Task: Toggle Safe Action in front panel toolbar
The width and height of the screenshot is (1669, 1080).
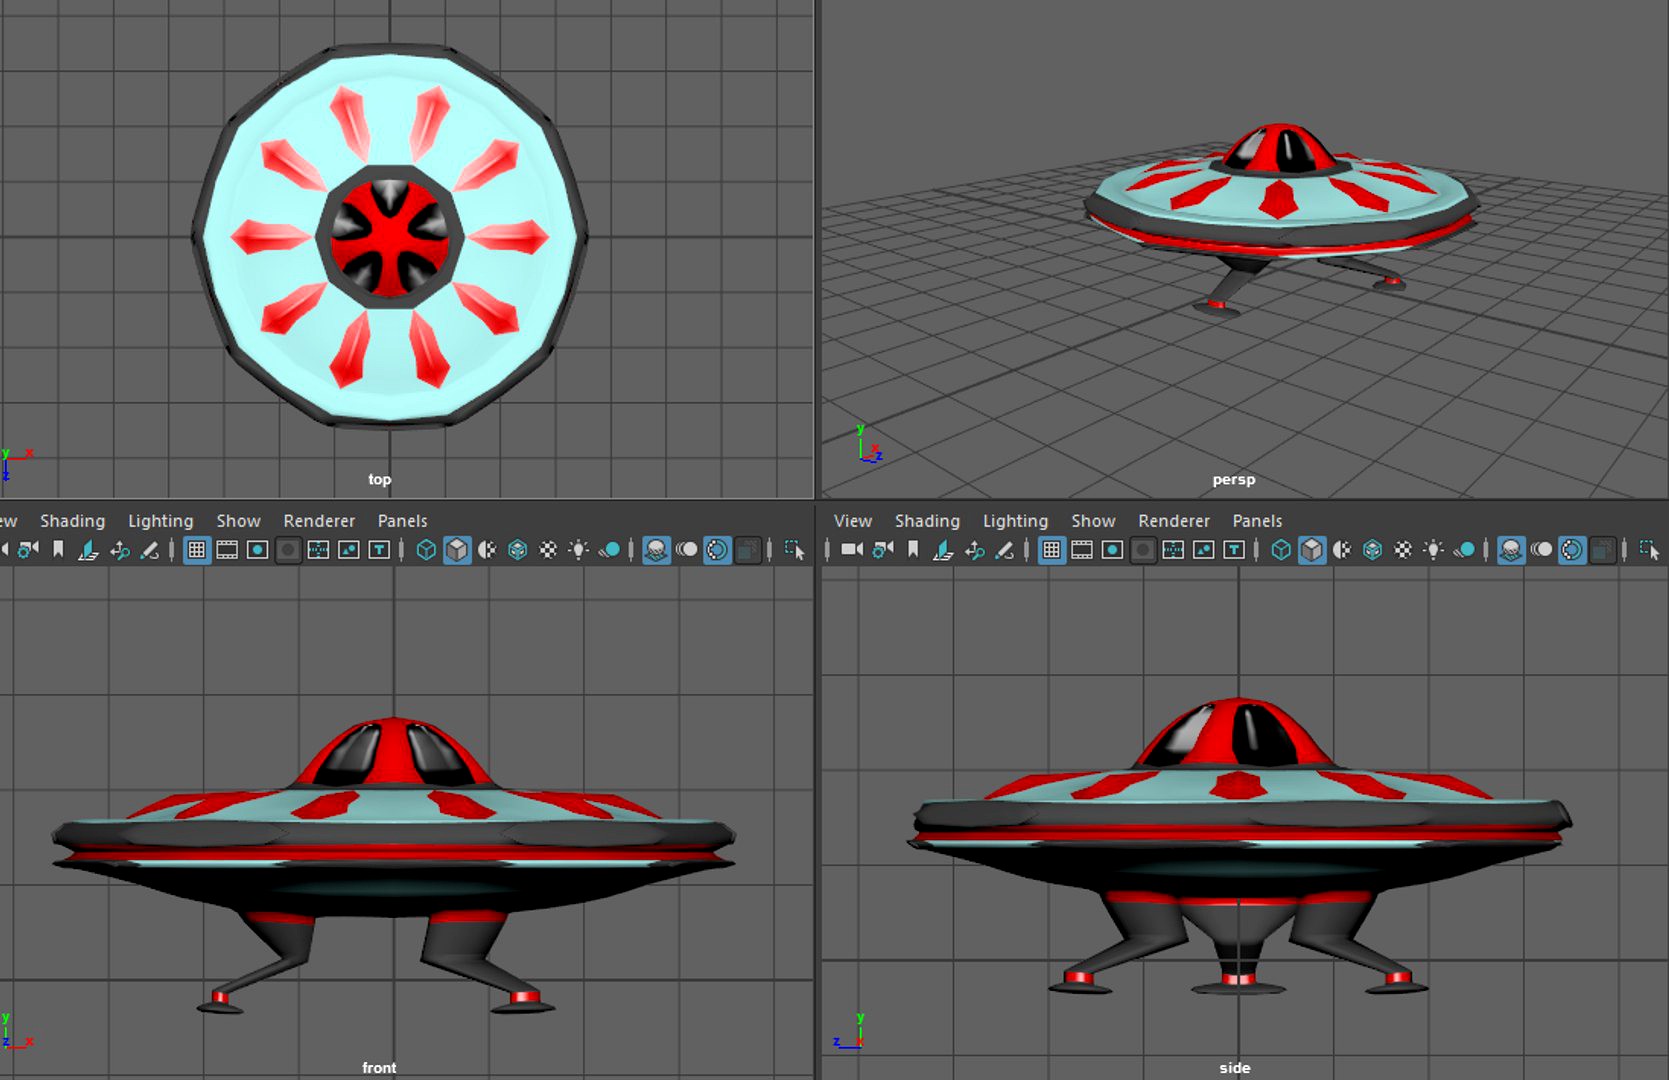Action: coord(348,549)
